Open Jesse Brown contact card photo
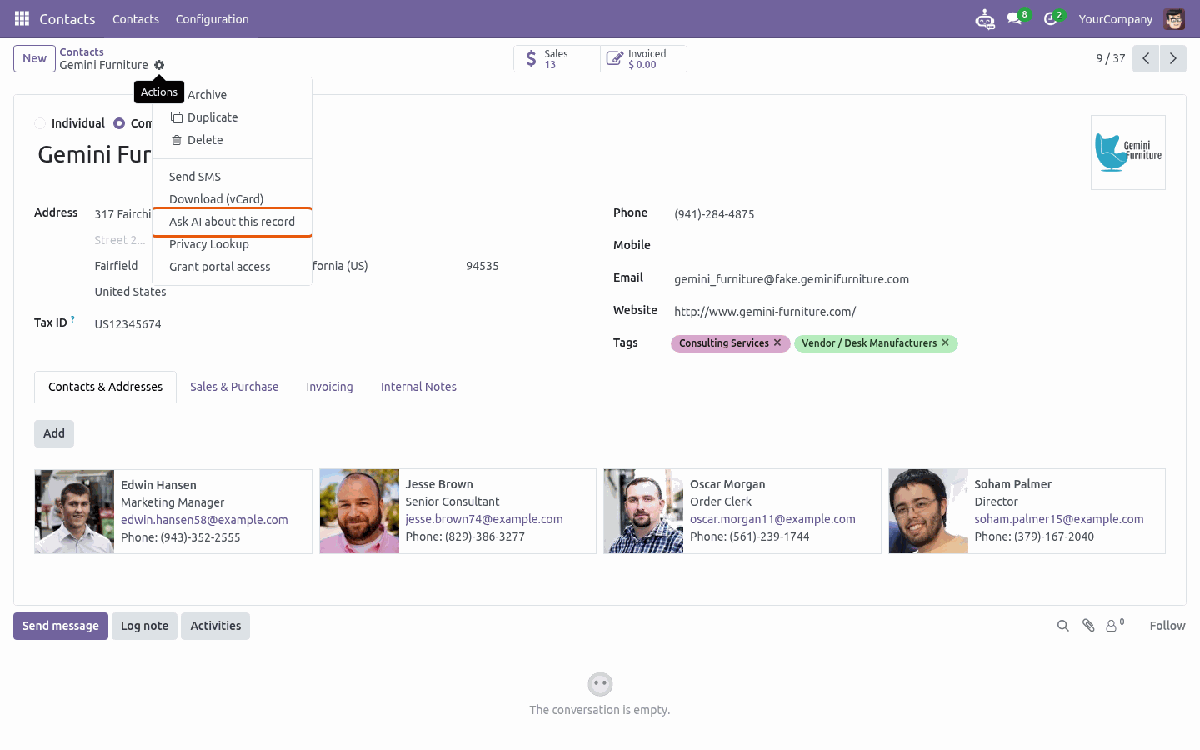This screenshot has width=1200, height=750. click(x=359, y=511)
